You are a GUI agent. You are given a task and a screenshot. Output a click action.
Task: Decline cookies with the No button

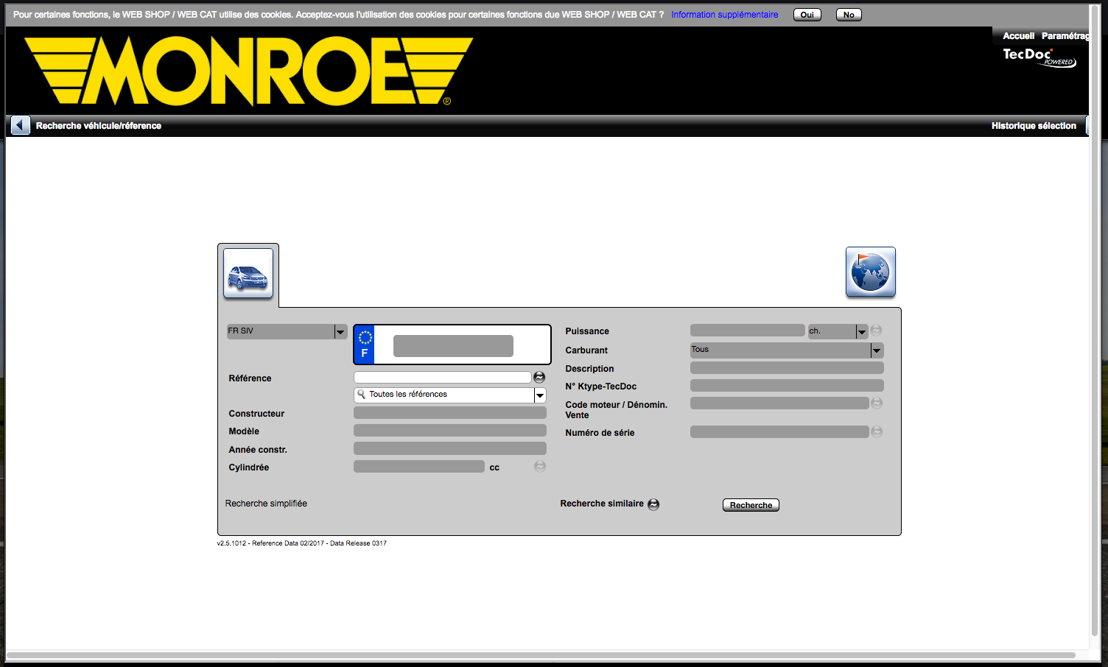(849, 15)
